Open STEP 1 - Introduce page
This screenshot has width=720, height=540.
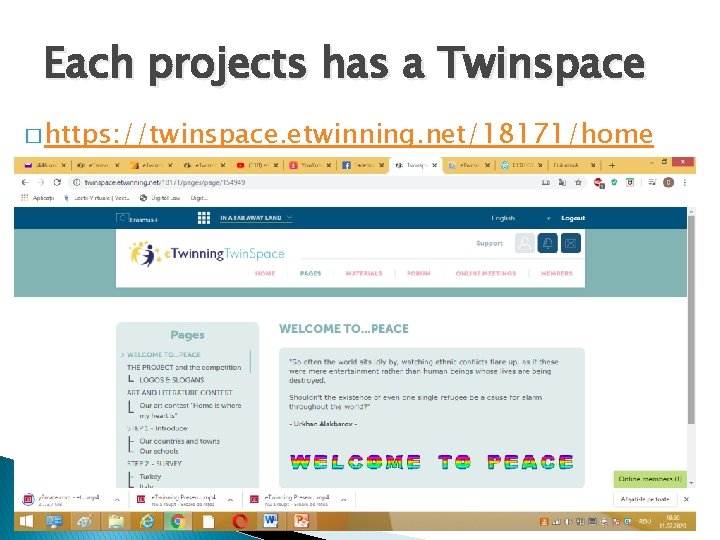(x=157, y=428)
